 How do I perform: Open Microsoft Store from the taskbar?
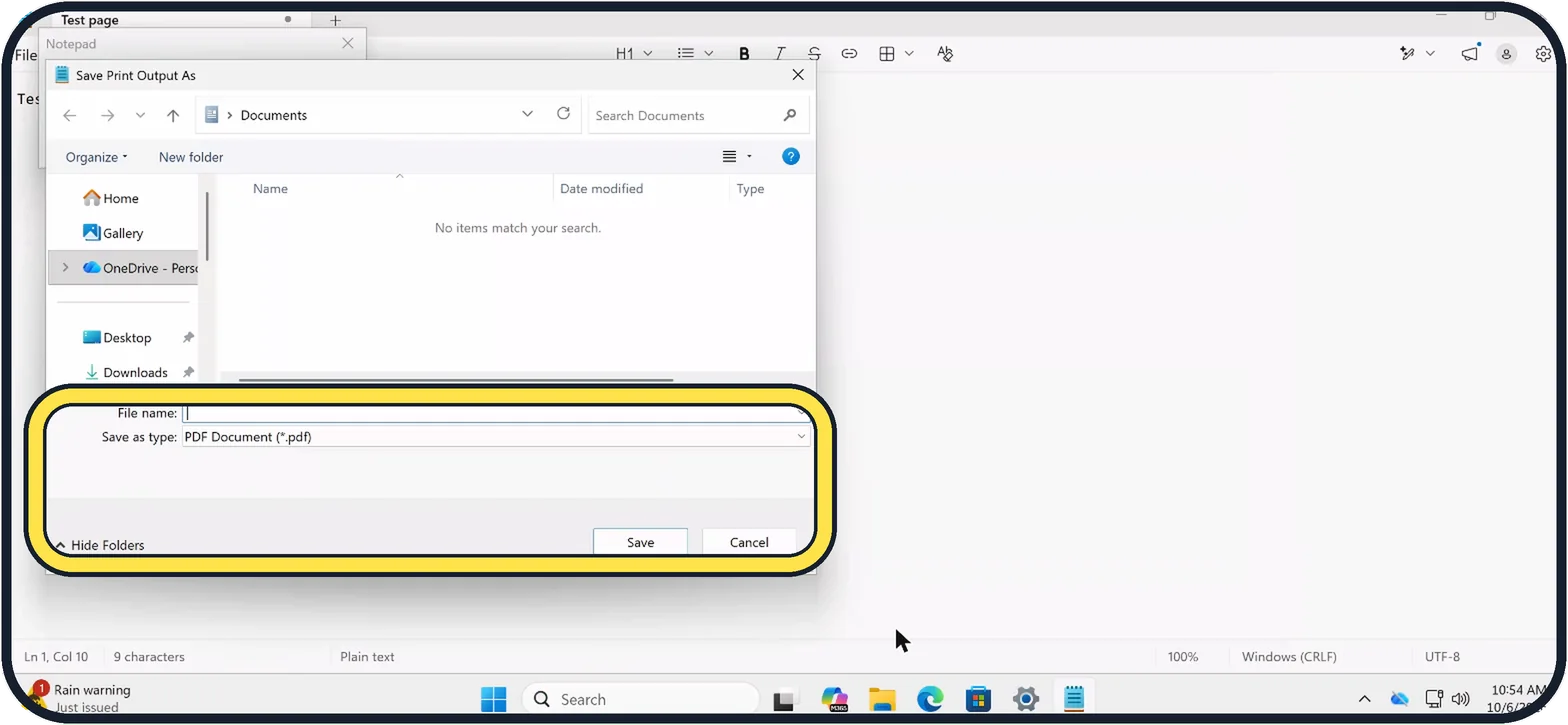click(978, 699)
